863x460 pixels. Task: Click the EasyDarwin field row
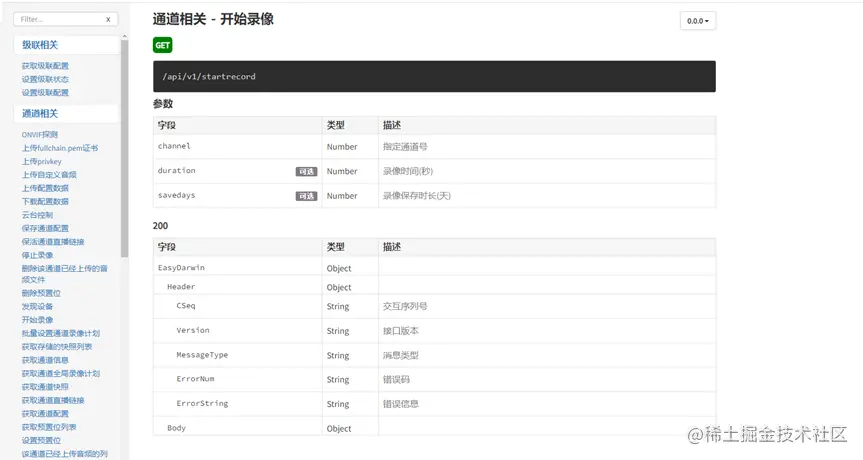[434, 268]
